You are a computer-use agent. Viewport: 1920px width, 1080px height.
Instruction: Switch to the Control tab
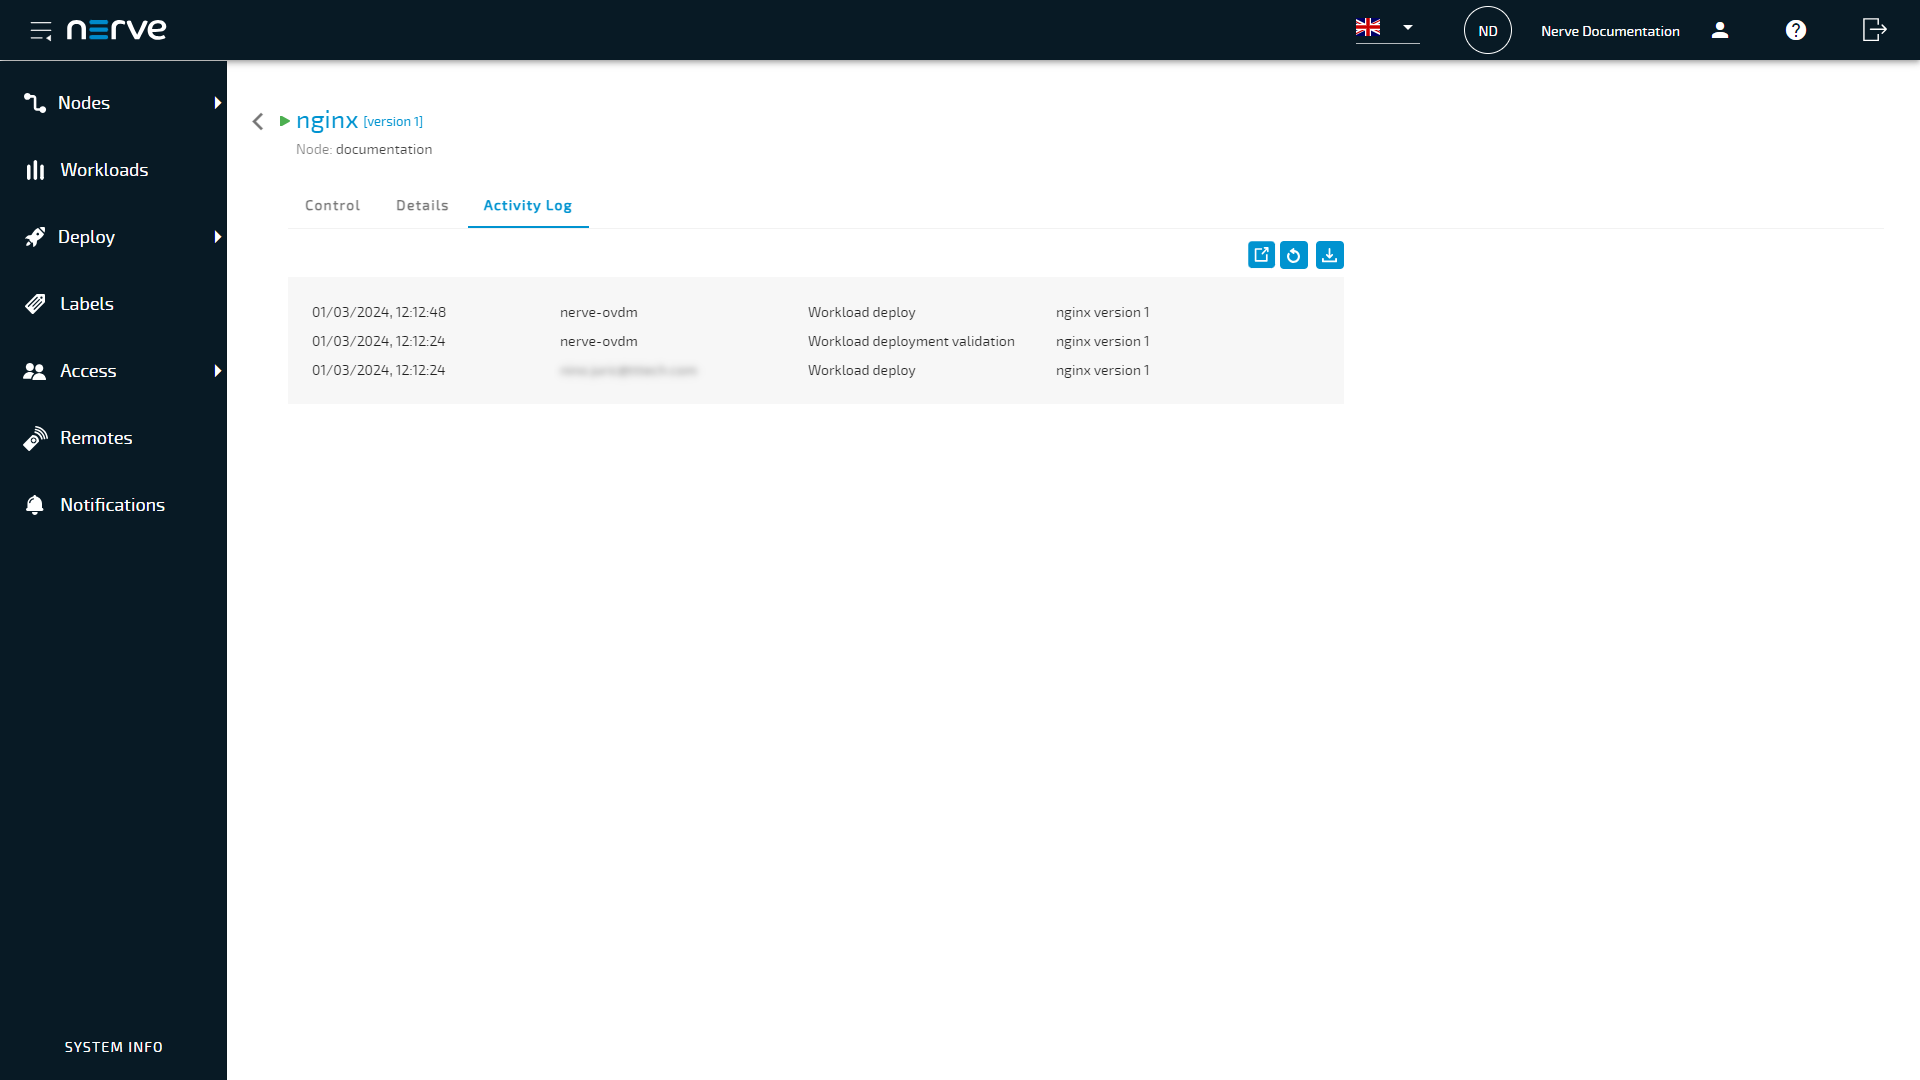(x=332, y=204)
